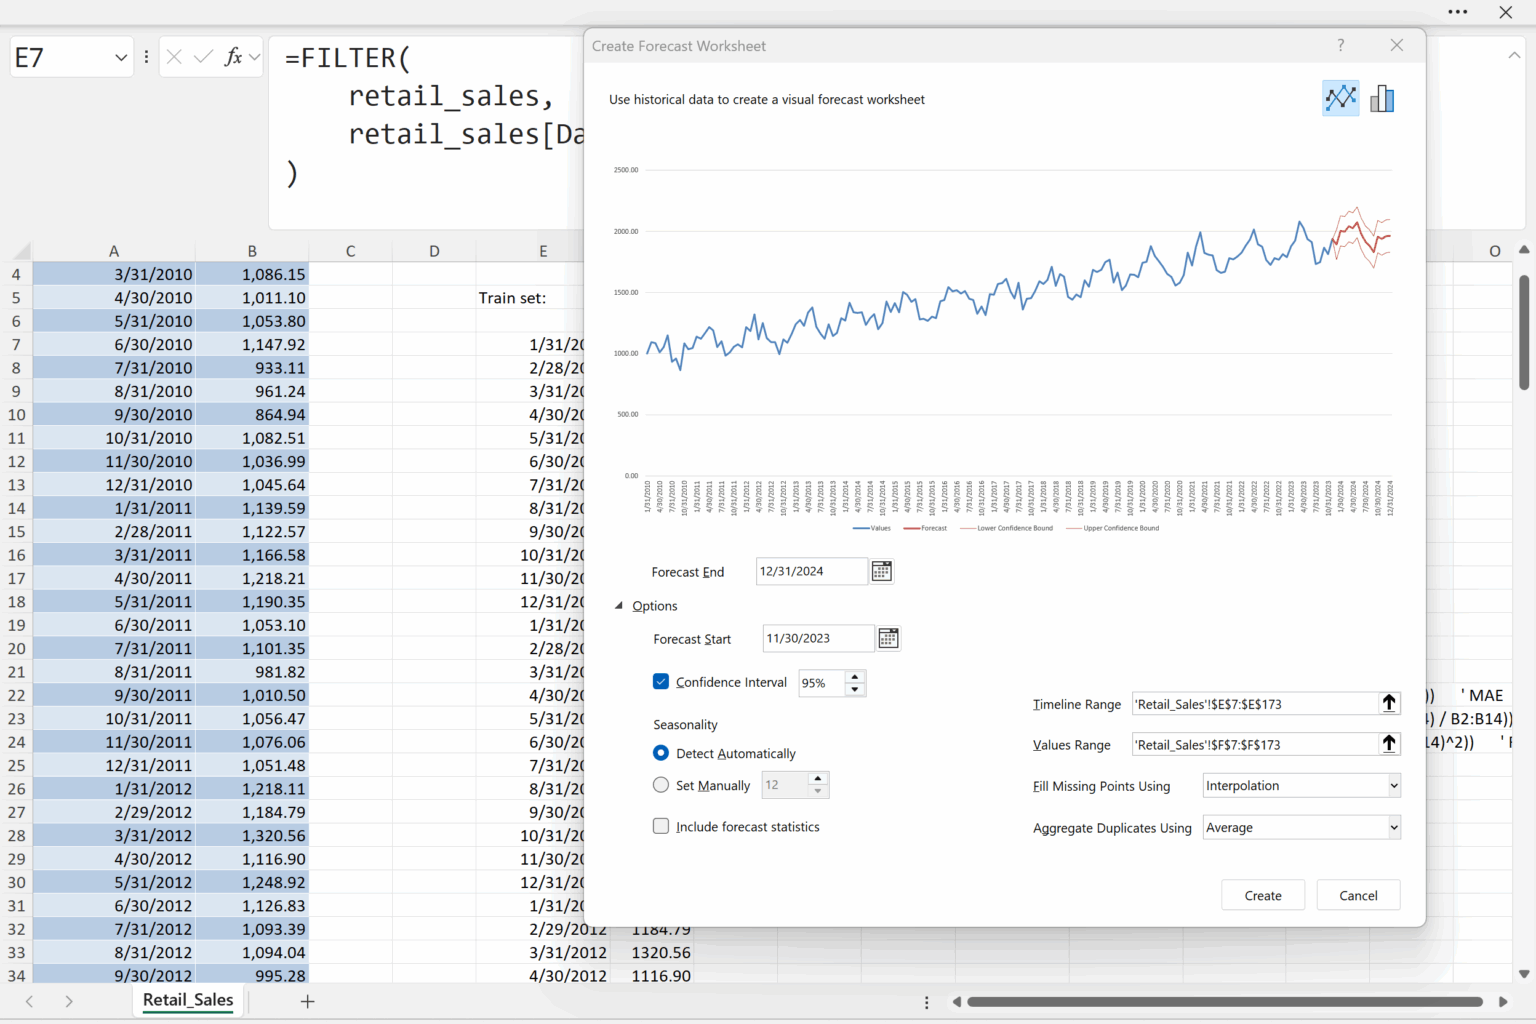Image resolution: width=1536 pixels, height=1024 pixels.
Task: Click Values Range collapse selector icon
Action: 1389,744
